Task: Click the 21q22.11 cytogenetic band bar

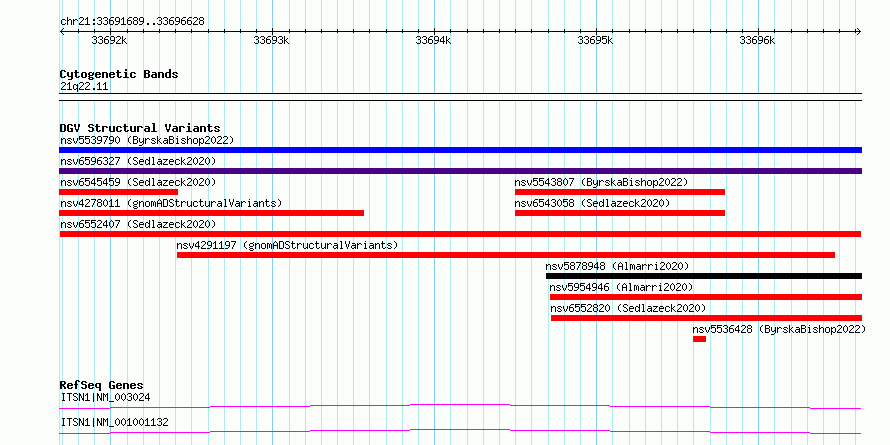Action: point(460,97)
